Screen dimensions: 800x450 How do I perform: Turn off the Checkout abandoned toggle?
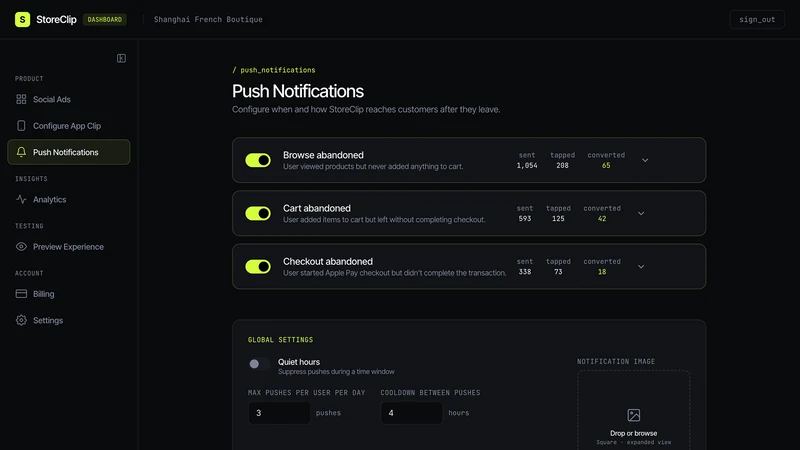tap(258, 266)
